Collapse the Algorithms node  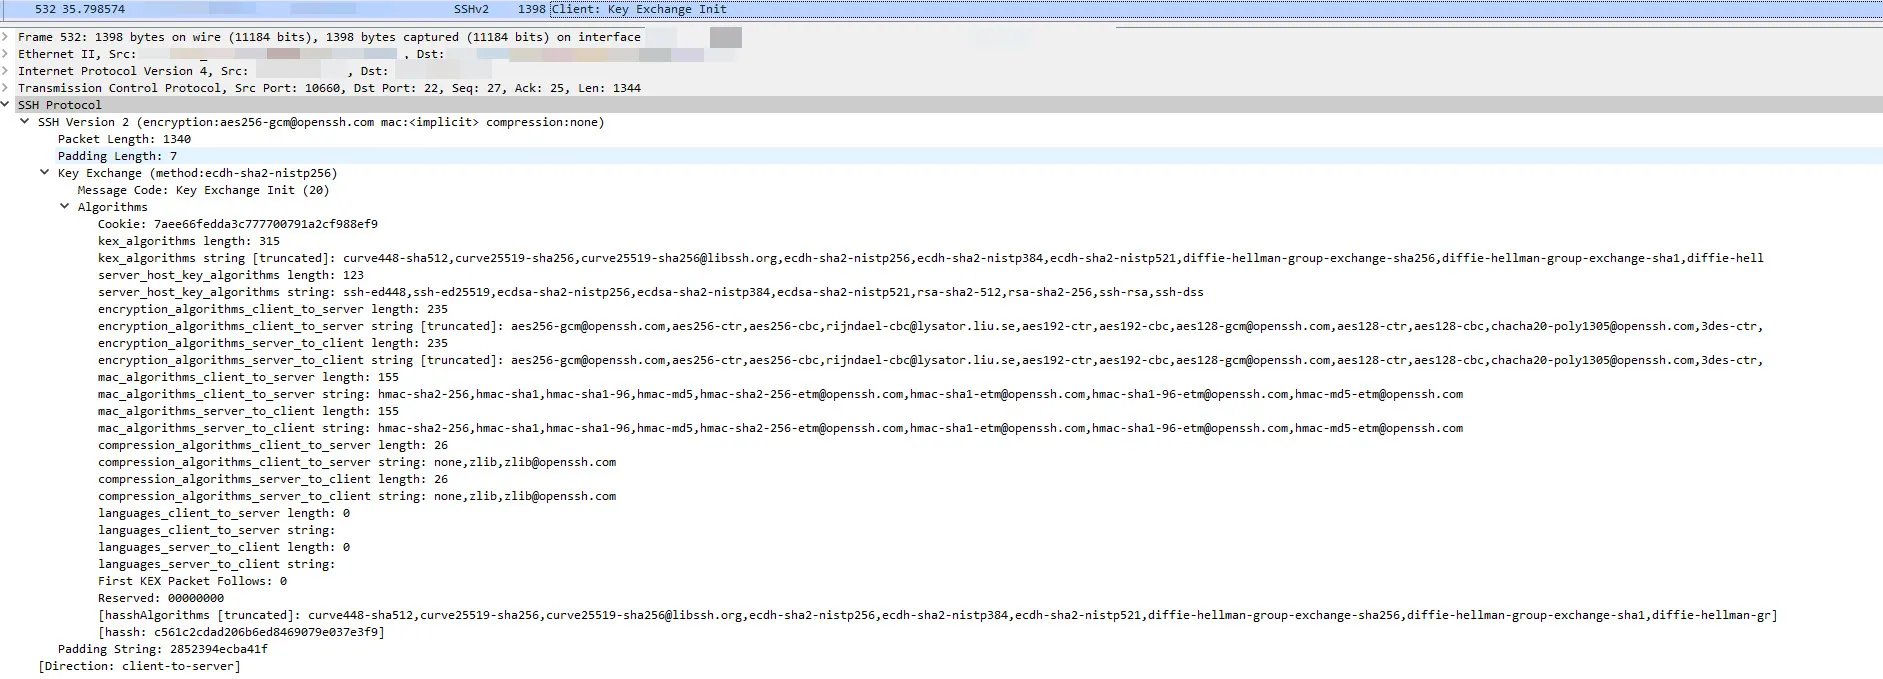65,207
